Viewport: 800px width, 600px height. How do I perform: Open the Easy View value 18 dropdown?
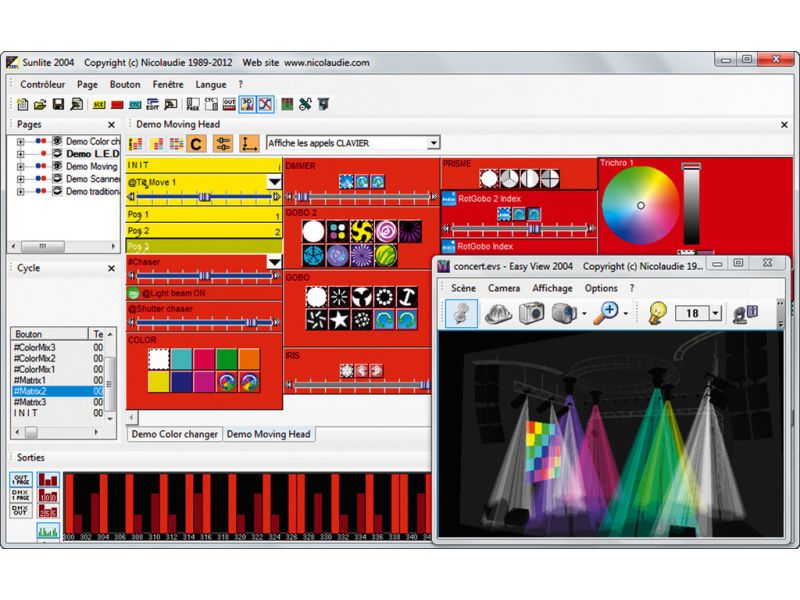[715, 313]
